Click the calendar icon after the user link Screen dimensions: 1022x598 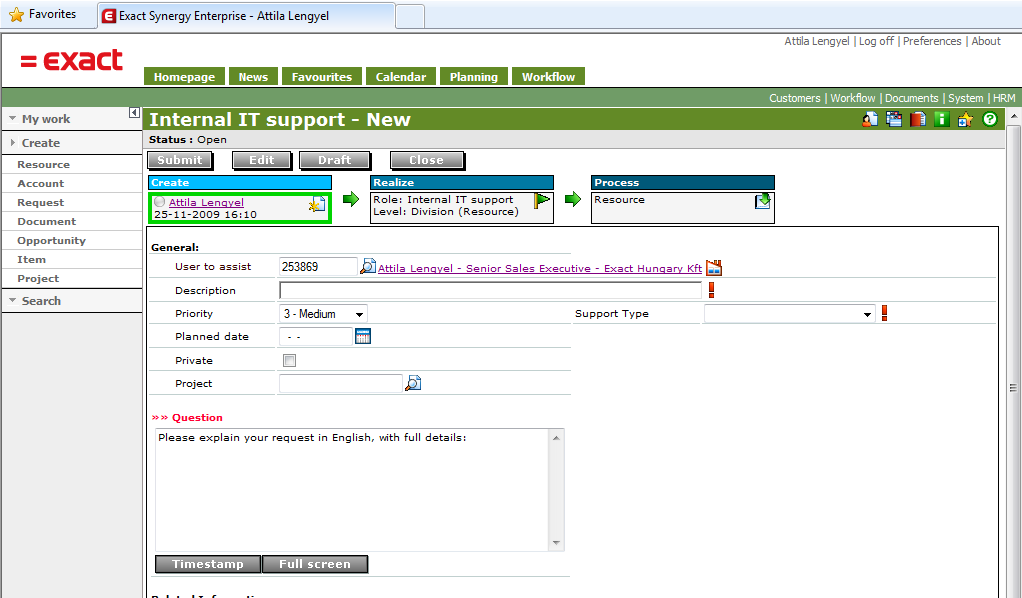pos(714,267)
